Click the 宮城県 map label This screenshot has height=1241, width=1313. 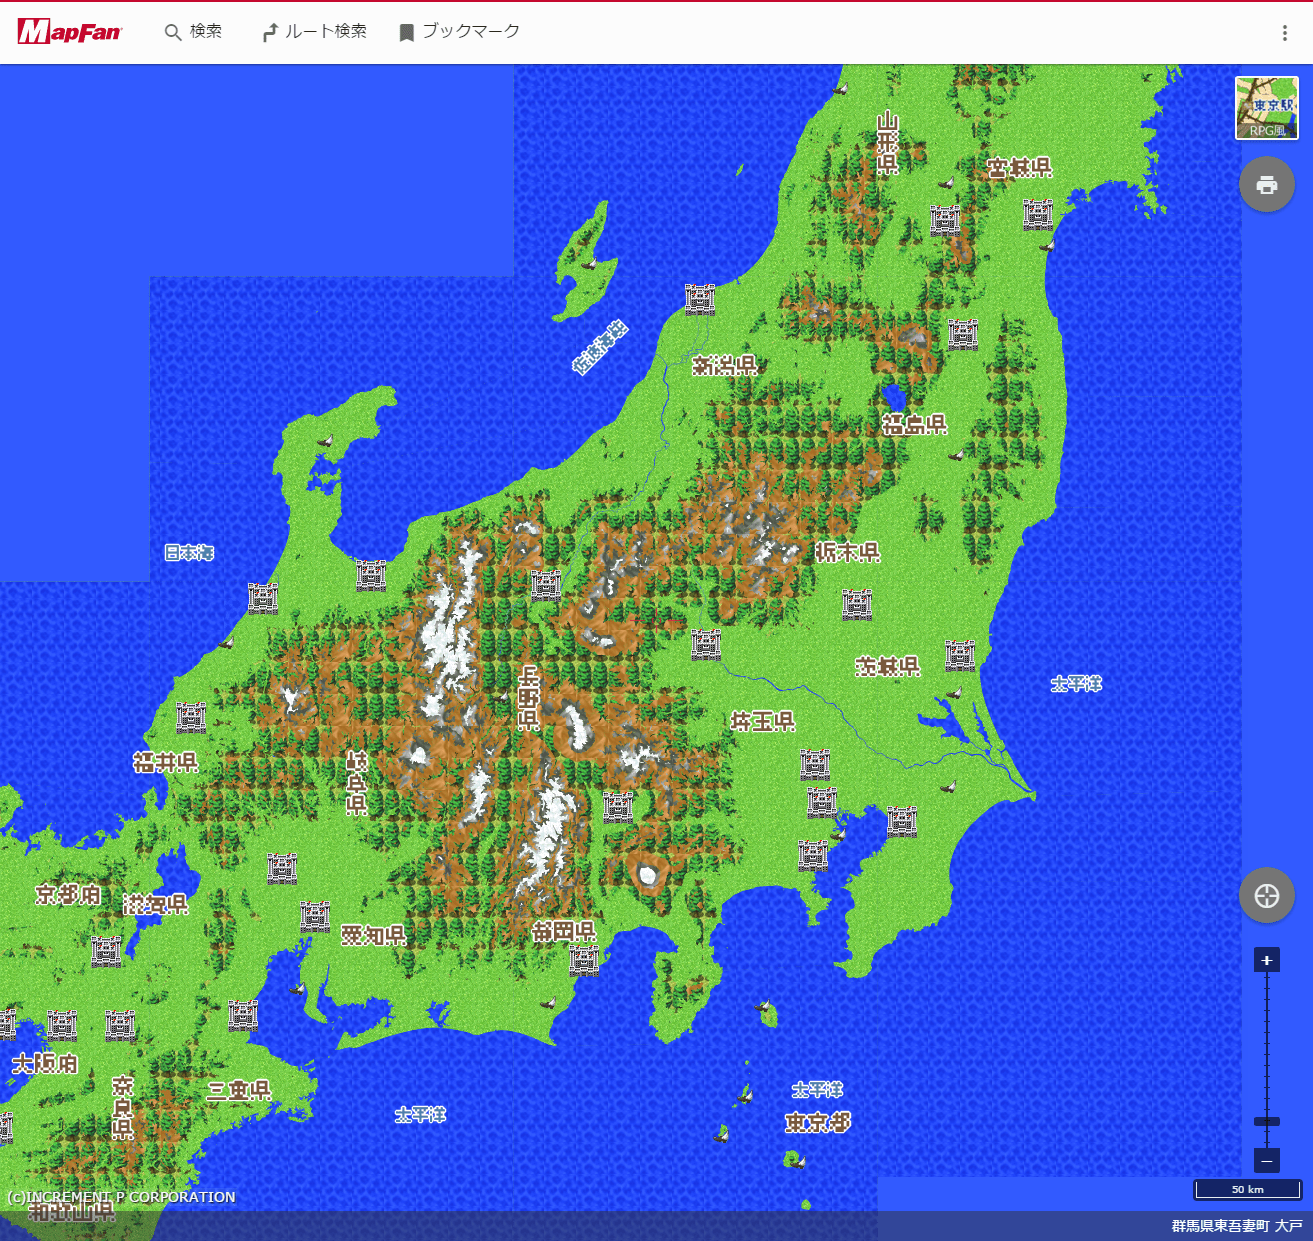point(1019,168)
